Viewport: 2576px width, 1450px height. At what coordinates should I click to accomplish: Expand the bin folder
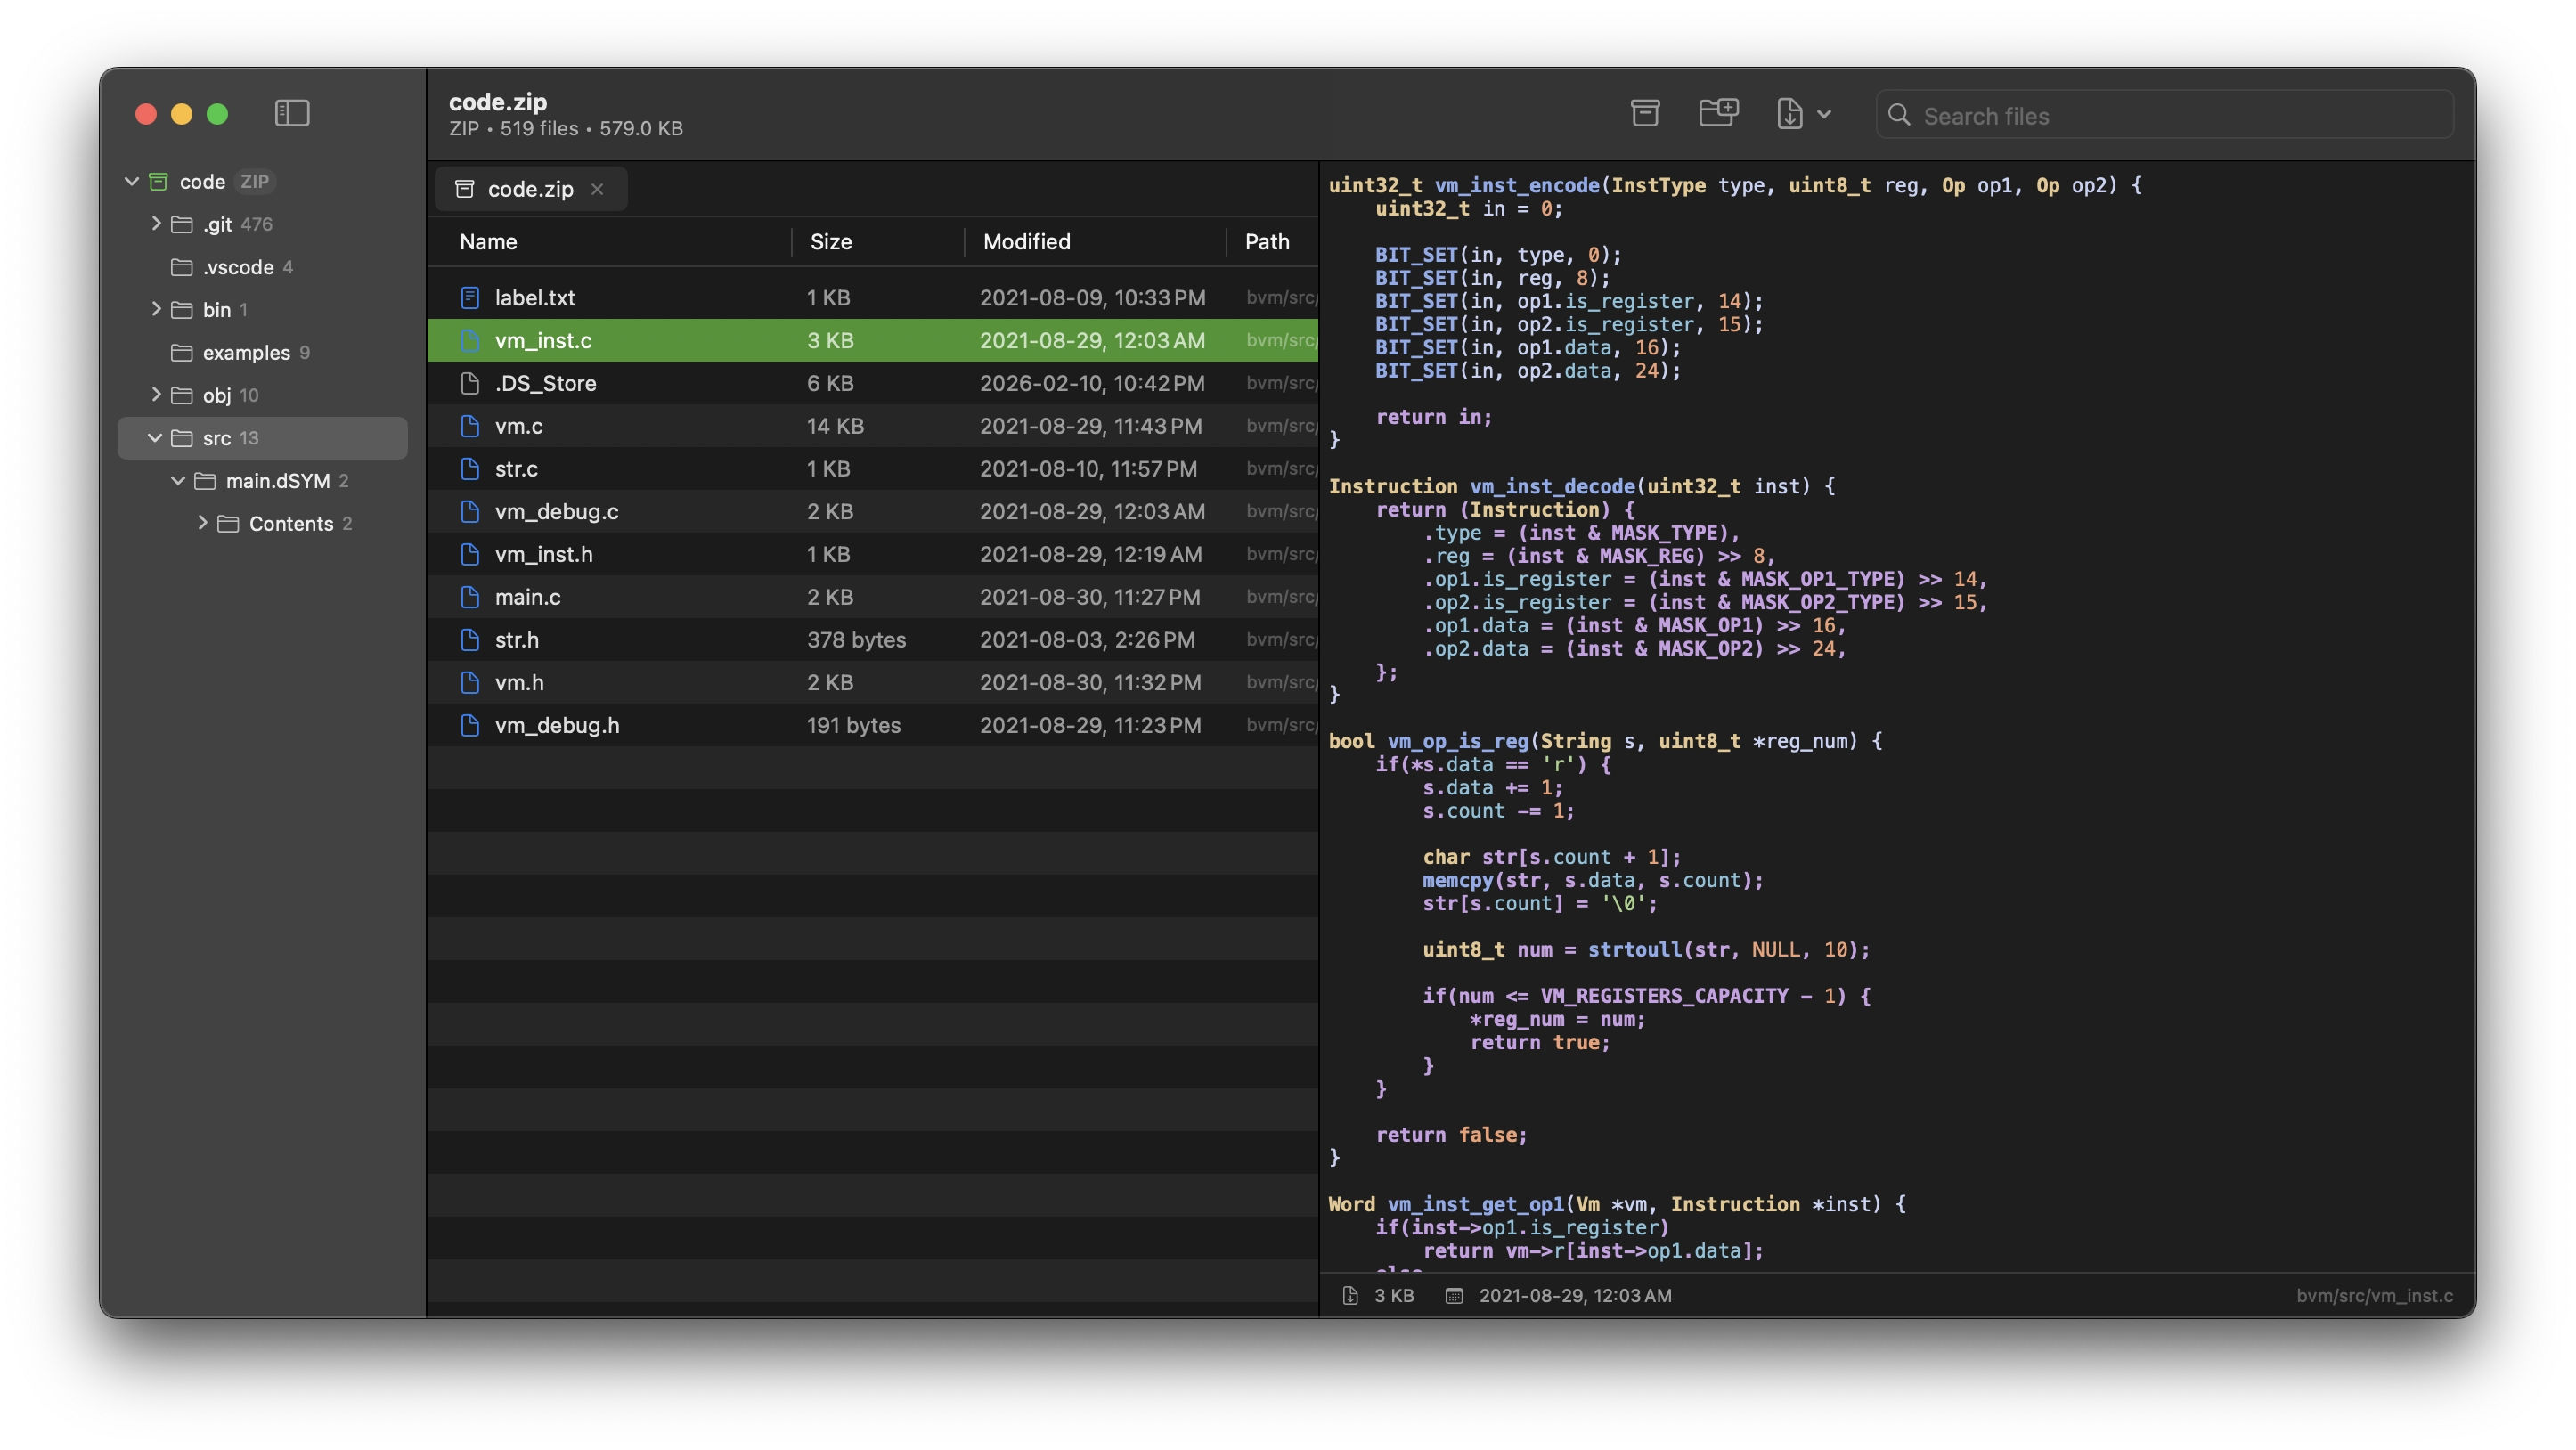[x=156, y=309]
